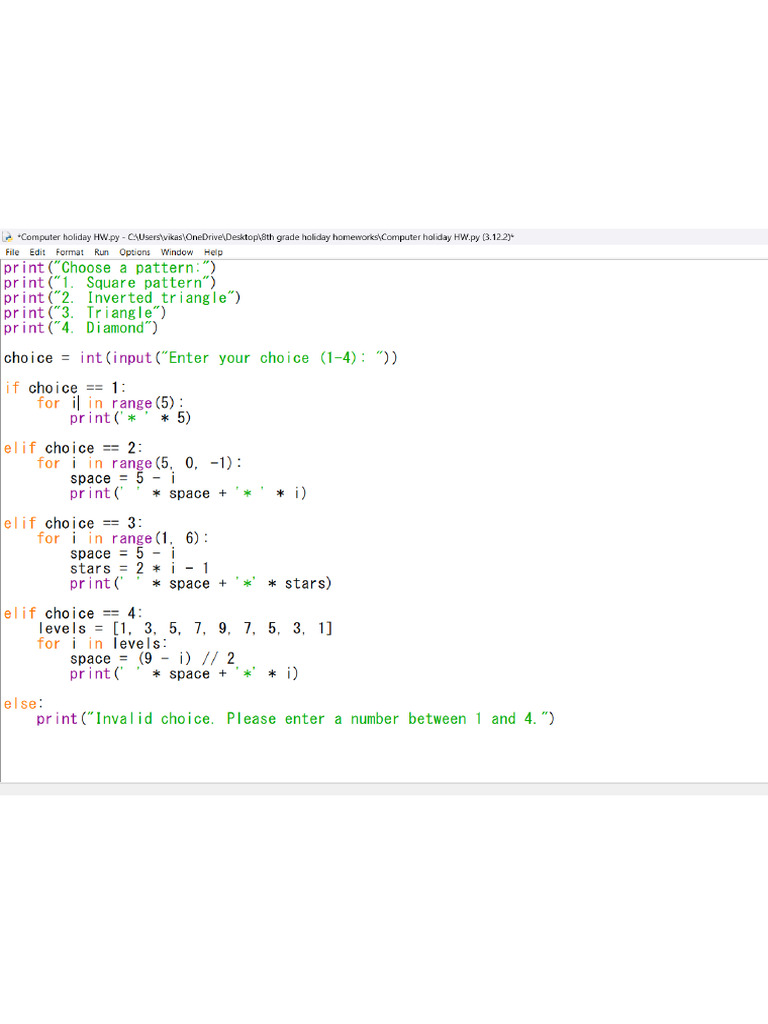This screenshot has height=1024, width=768.
Task: Open the Help menu
Action: (x=213, y=252)
